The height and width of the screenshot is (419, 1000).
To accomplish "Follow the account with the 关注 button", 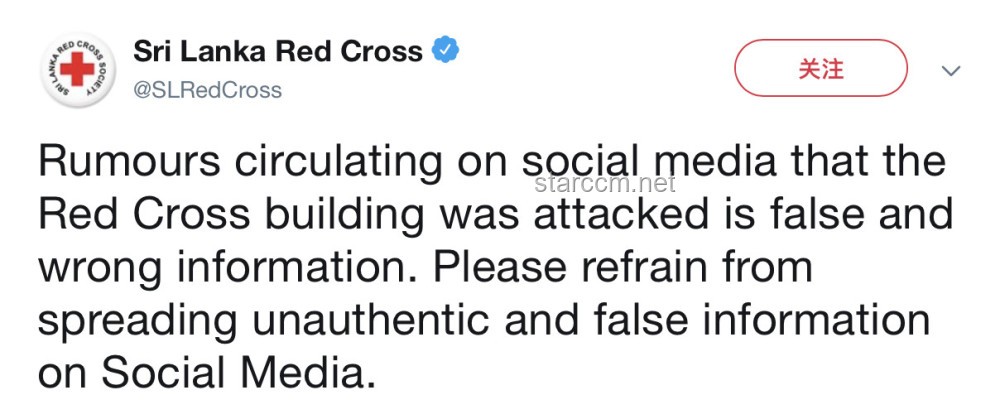I will click(x=821, y=68).
